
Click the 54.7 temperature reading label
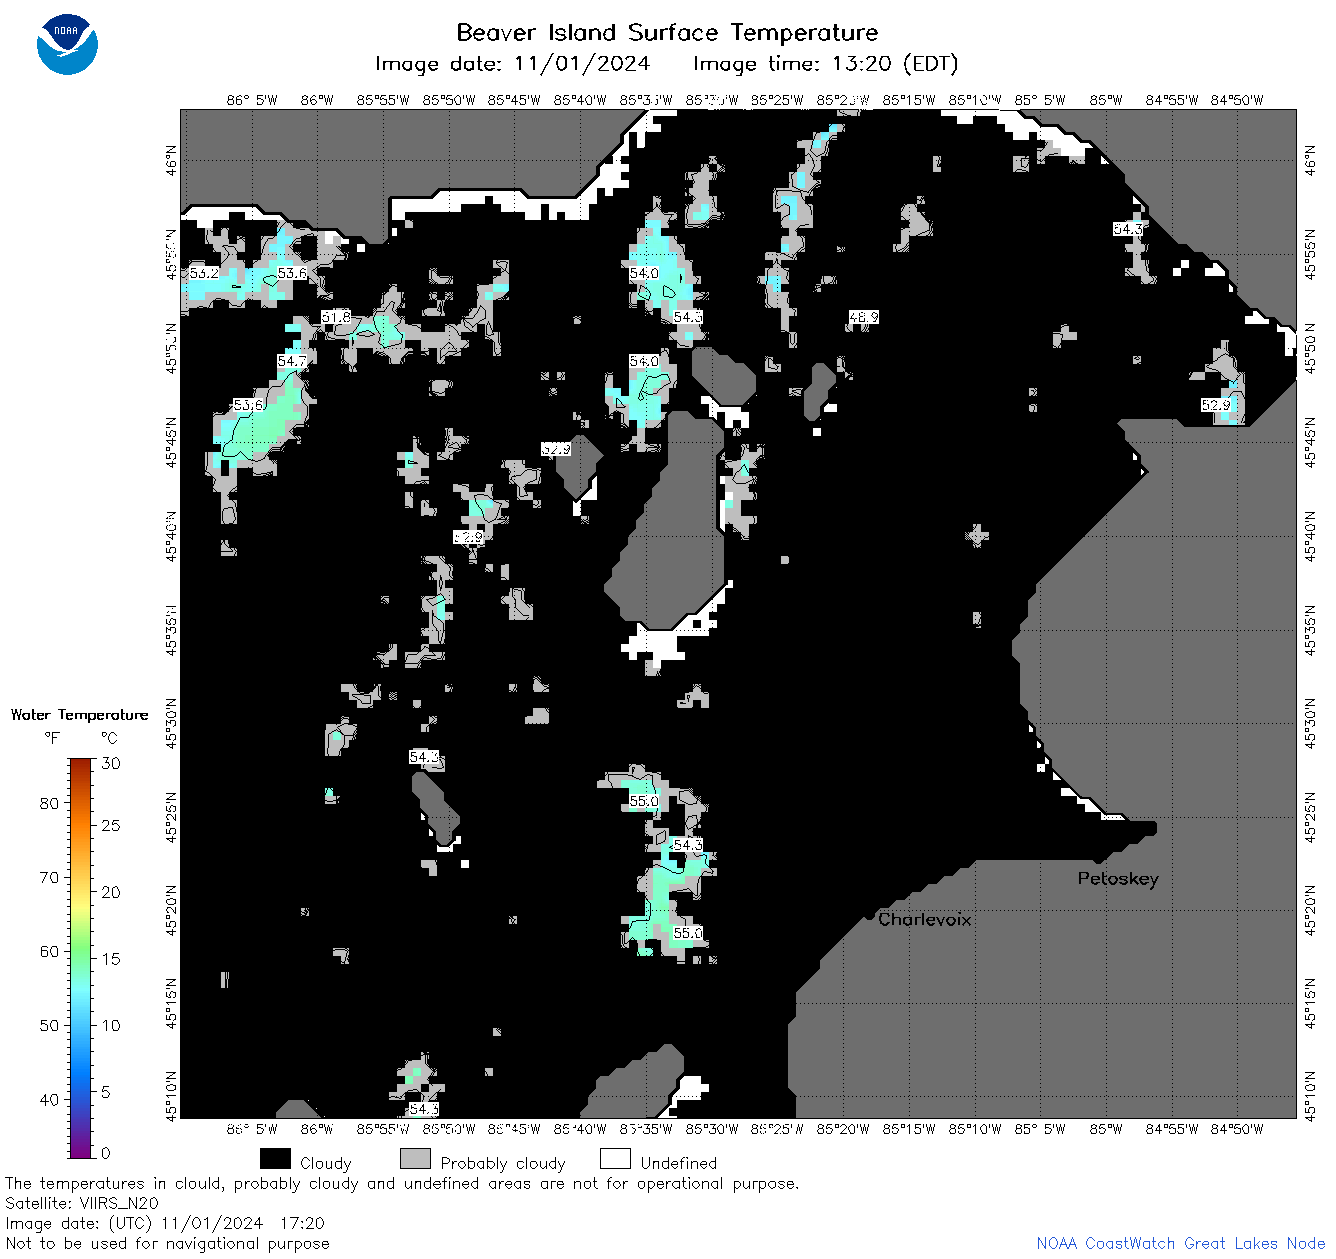pos(292,361)
